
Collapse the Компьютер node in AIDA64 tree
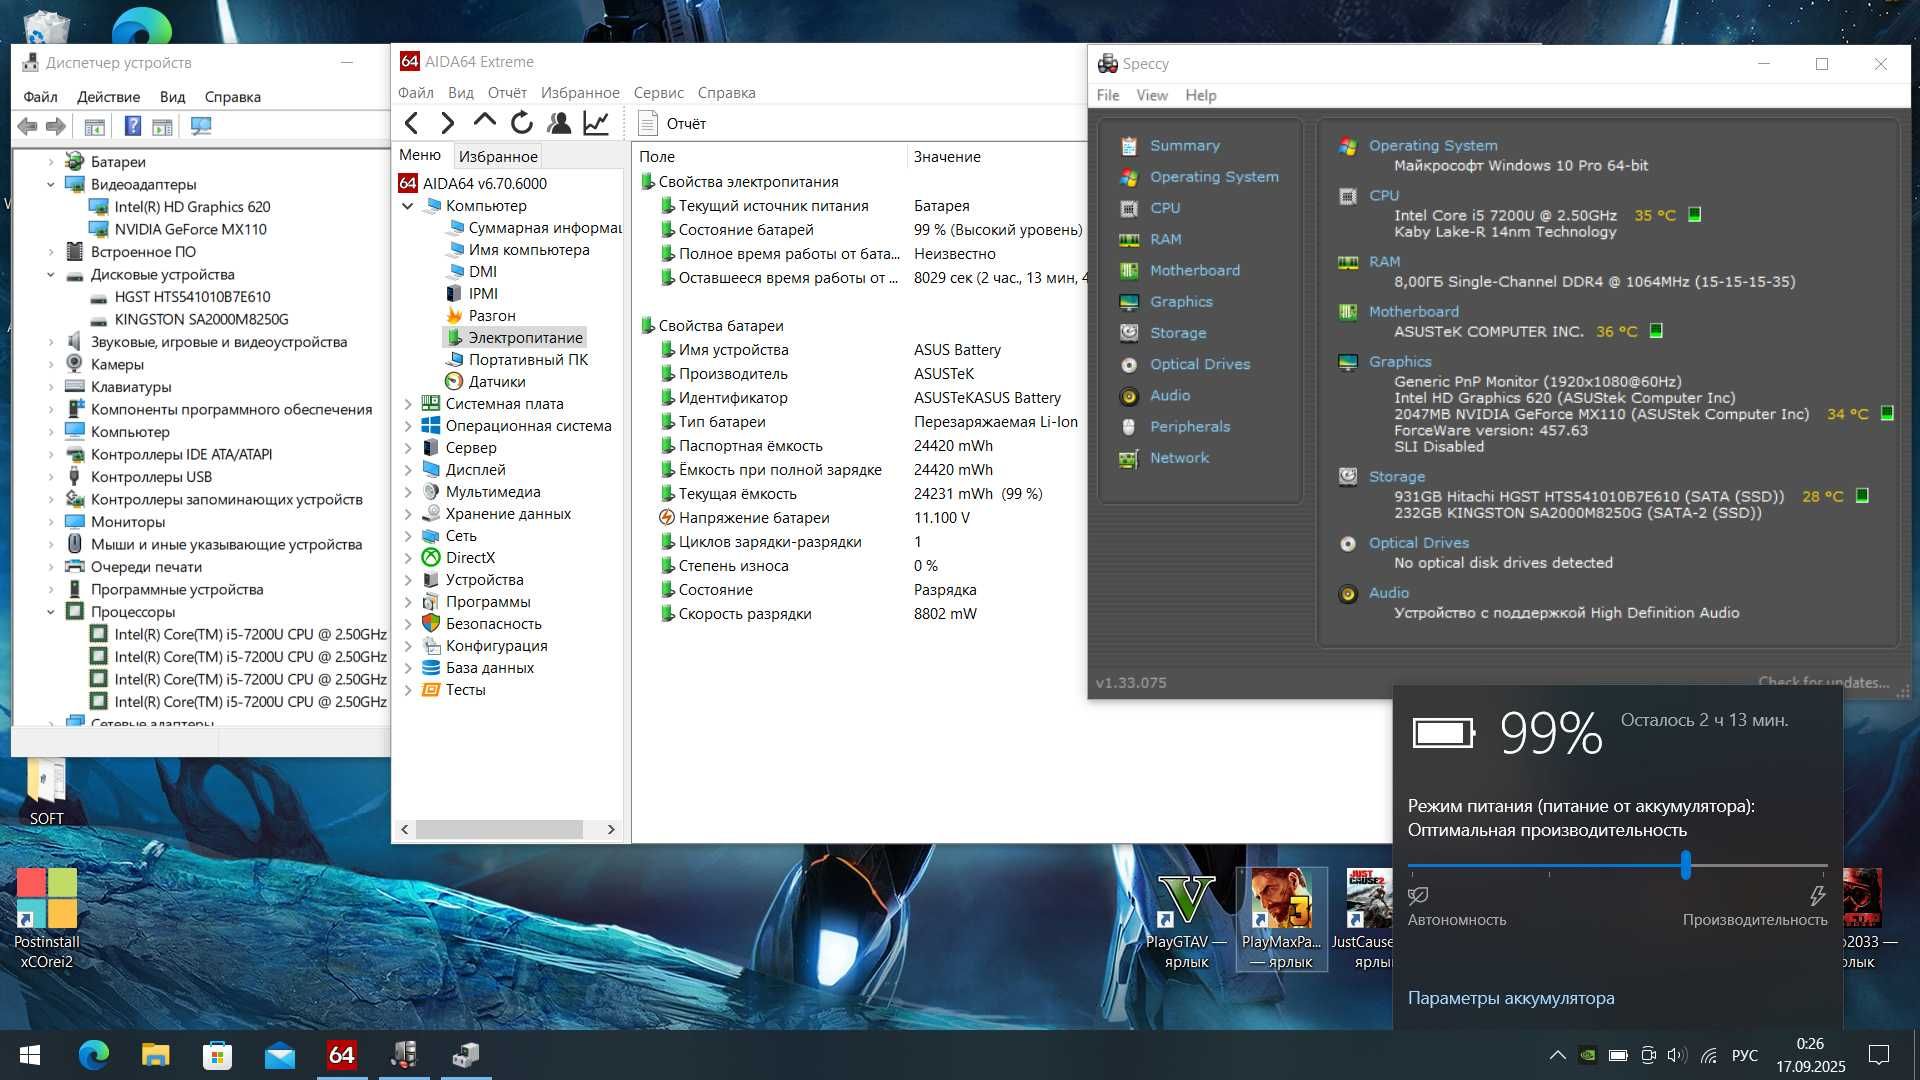tap(408, 206)
